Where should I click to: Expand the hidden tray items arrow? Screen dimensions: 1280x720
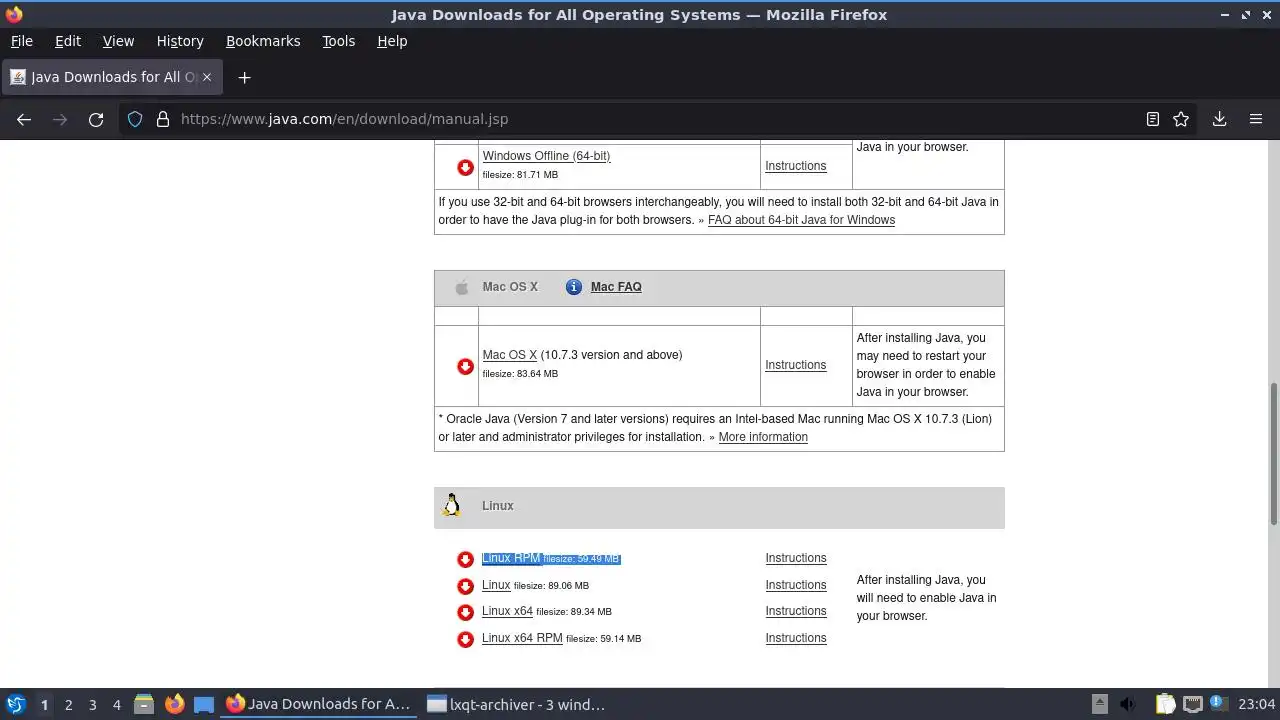(x=1099, y=704)
